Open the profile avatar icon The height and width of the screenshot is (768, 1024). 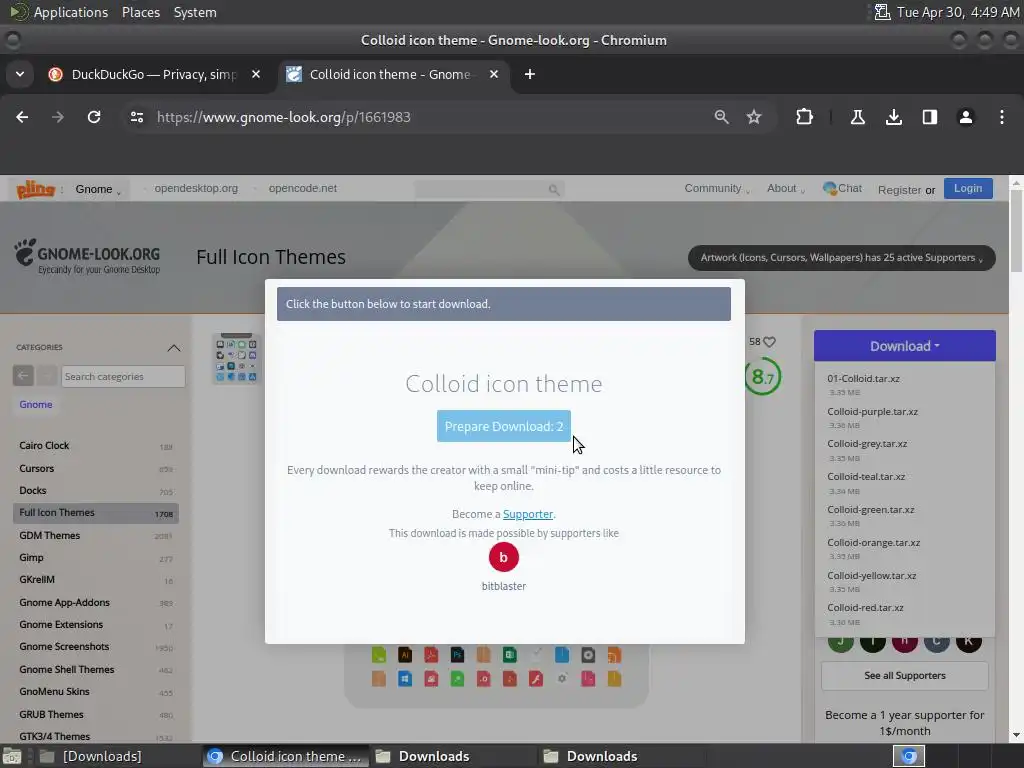point(966,117)
